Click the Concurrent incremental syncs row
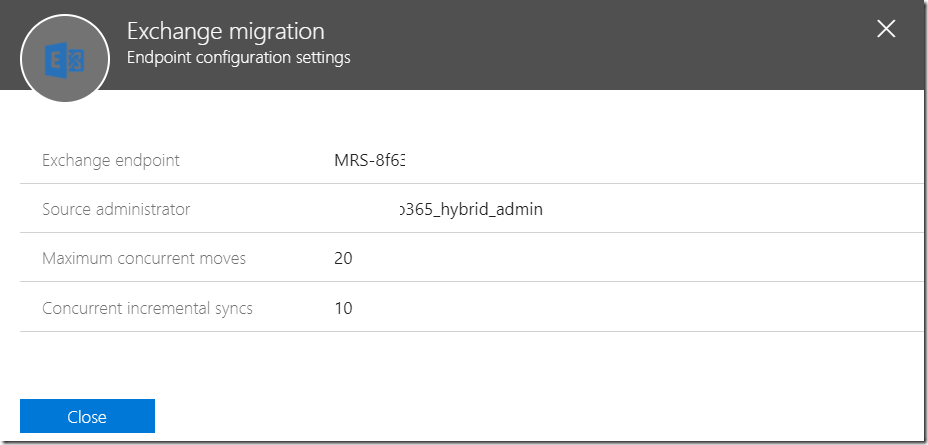The height and width of the screenshot is (445, 928). (472, 308)
